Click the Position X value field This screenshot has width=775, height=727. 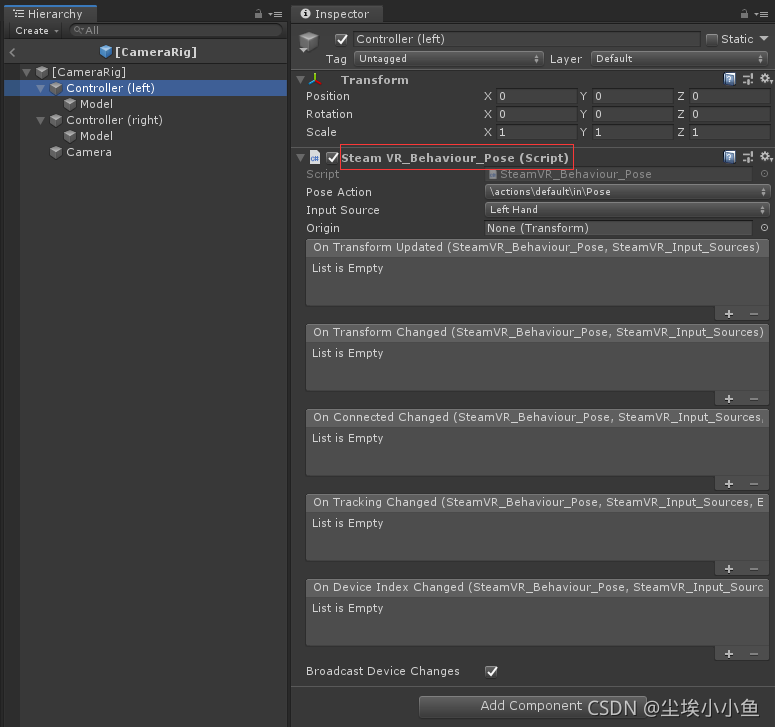pos(536,96)
